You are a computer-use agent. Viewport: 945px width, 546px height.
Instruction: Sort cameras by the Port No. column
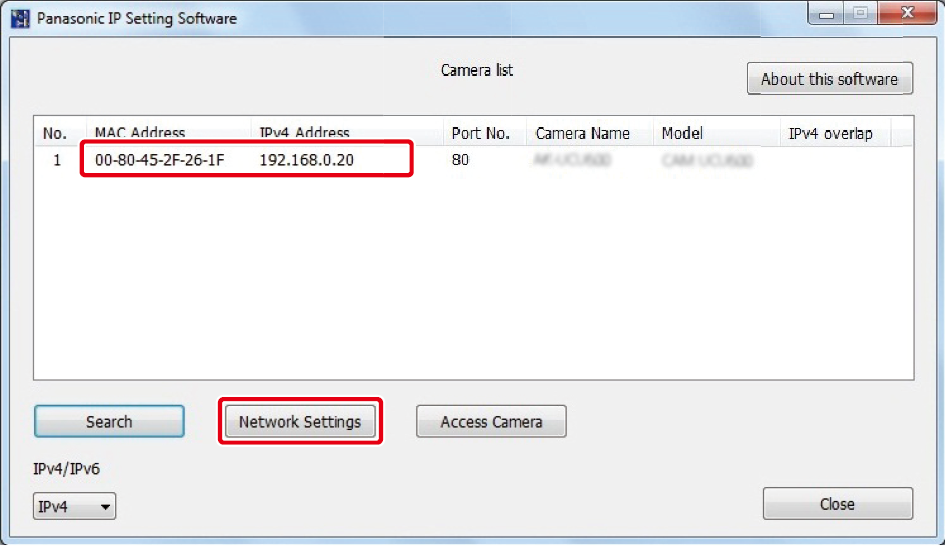click(x=480, y=133)
